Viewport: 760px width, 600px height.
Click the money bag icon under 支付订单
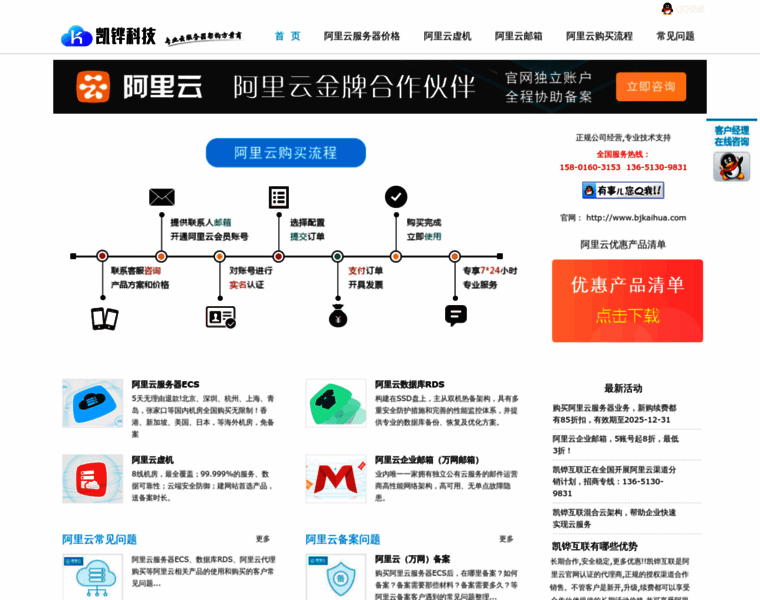338,316
